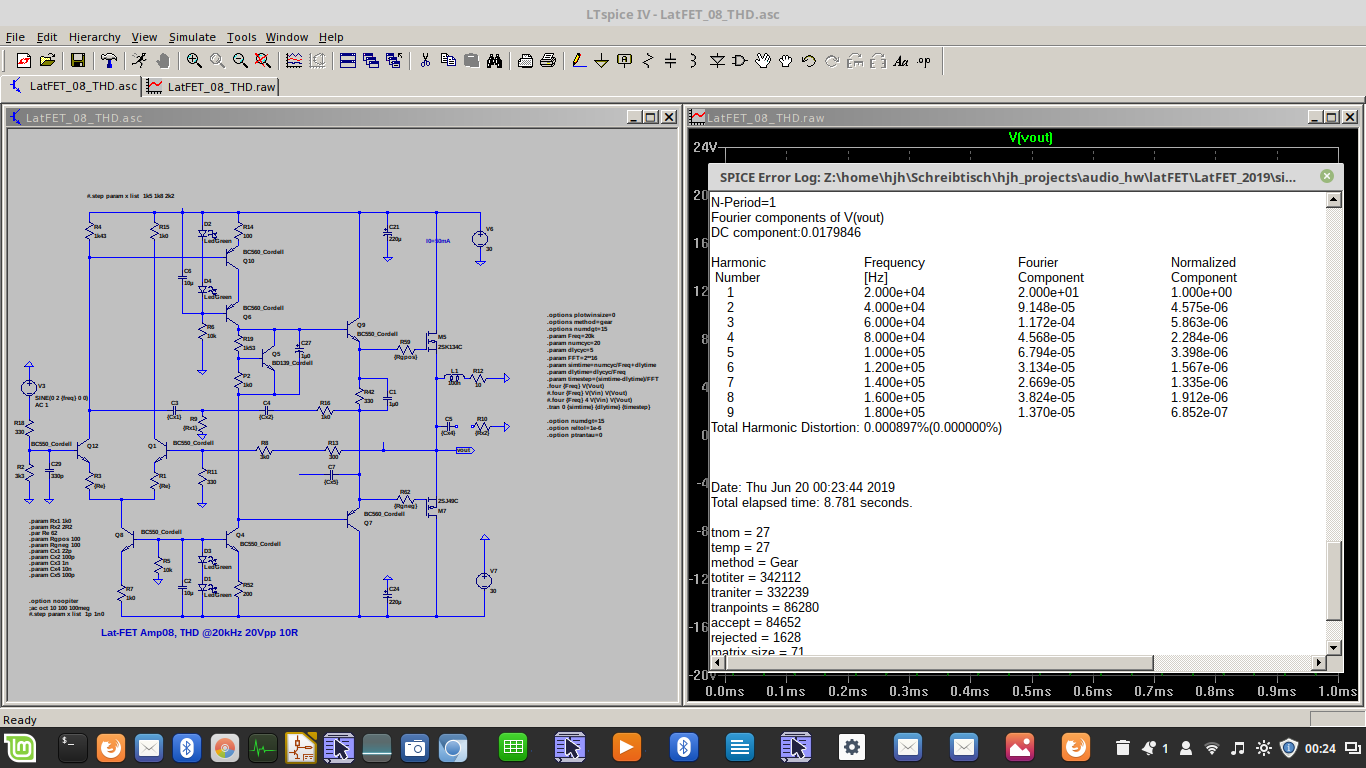Open the Simulate menu
The height and width of the screenshot is (768, 1366).
(192, 37)
